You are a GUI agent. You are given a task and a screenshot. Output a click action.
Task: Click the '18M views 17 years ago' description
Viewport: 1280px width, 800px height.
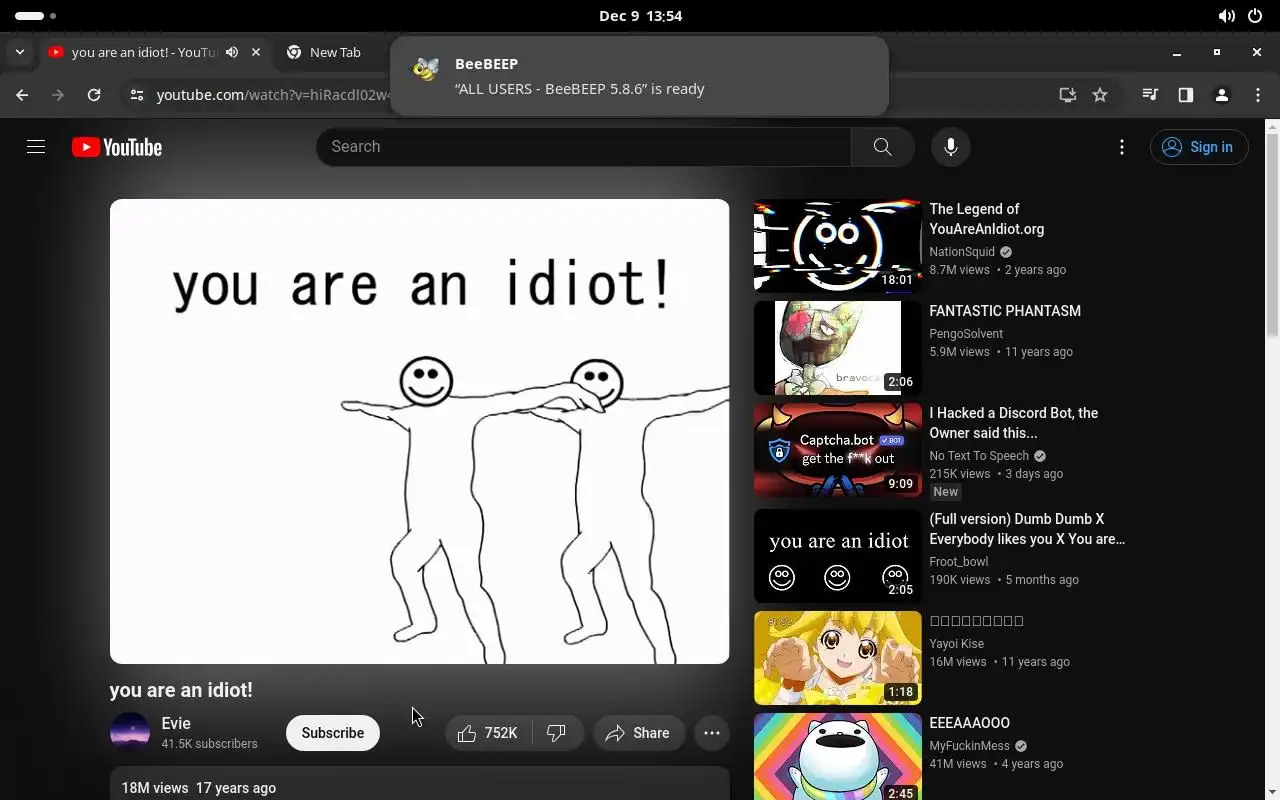pyautogui.click(x=198, y=788)
